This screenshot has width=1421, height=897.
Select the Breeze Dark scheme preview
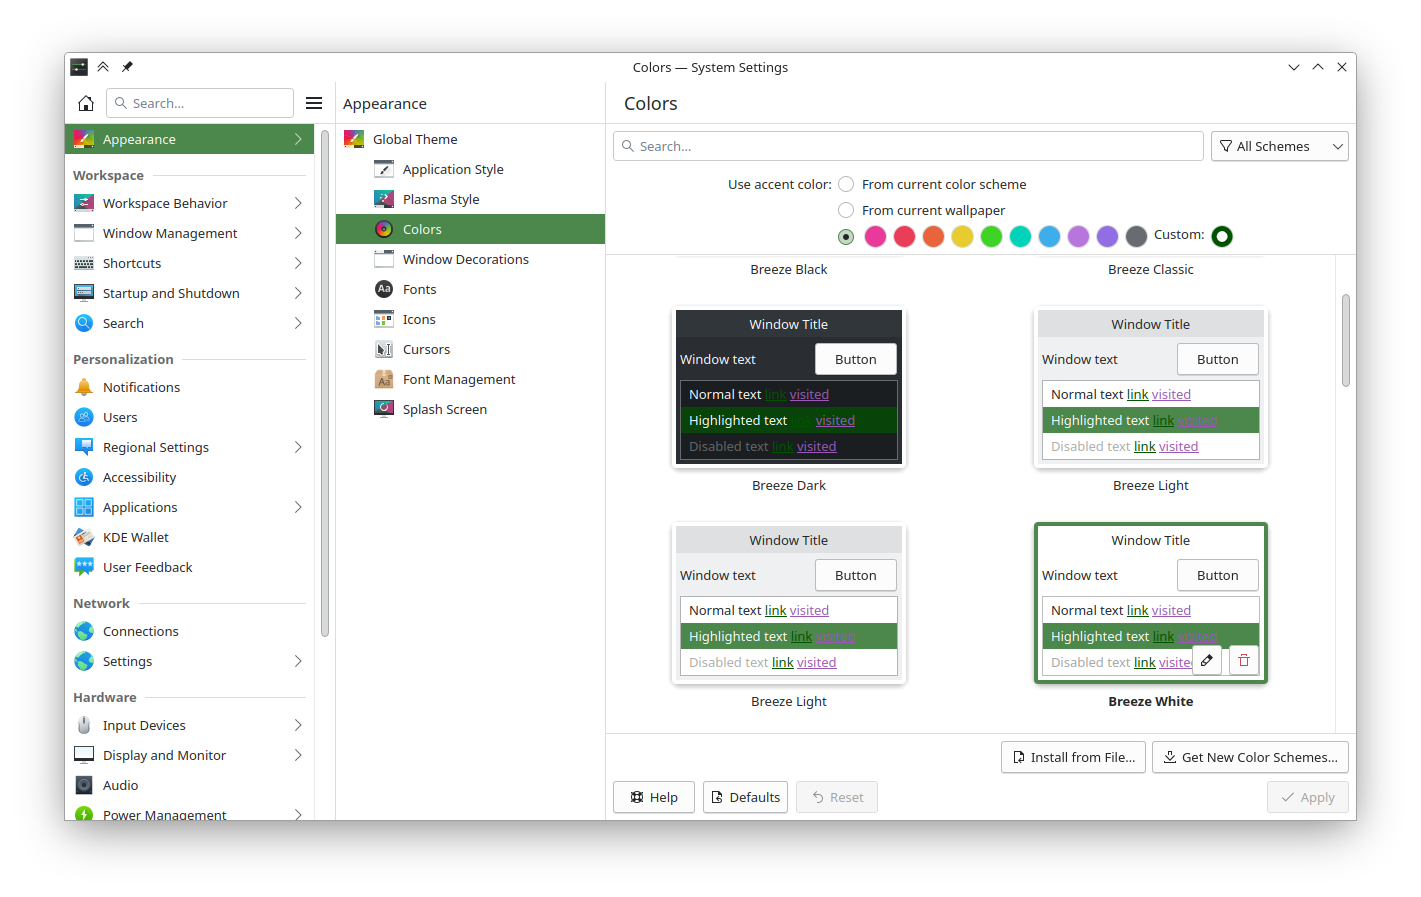point(789,388)
